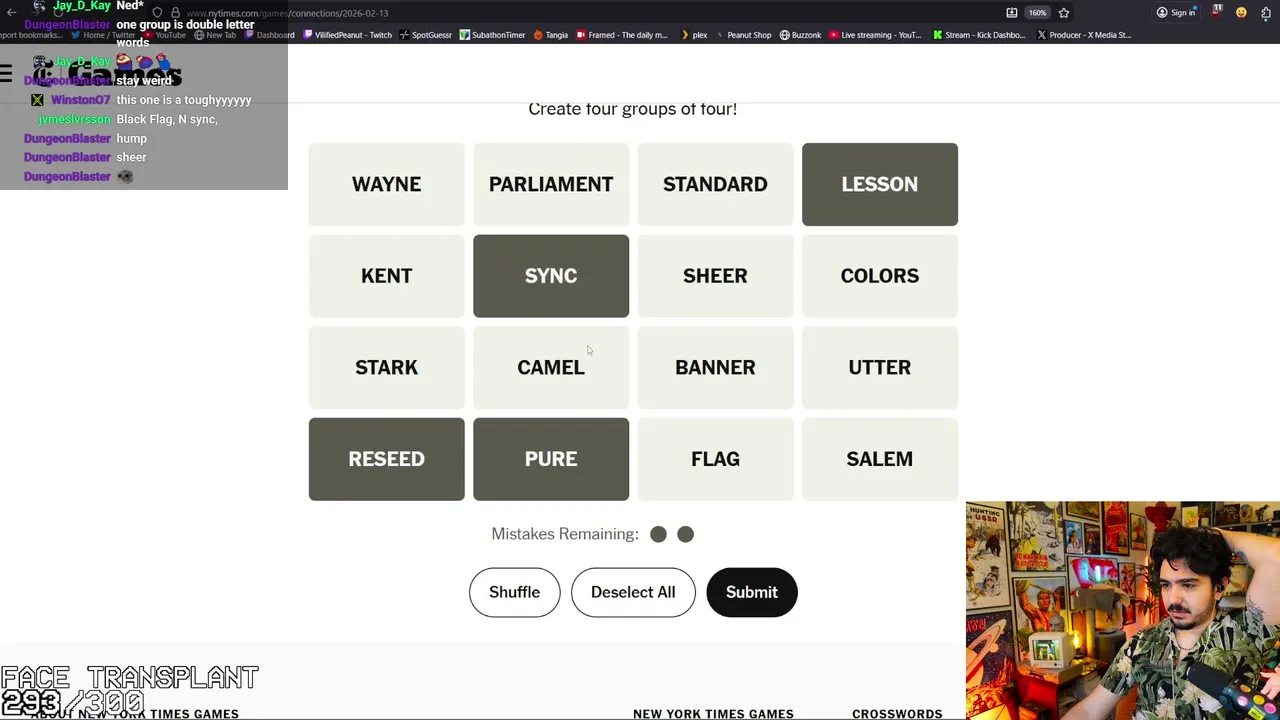The width and height of the screenshot is (1280, 720).
Task: Open the plex bookmark
Action: tap(693, 35)
